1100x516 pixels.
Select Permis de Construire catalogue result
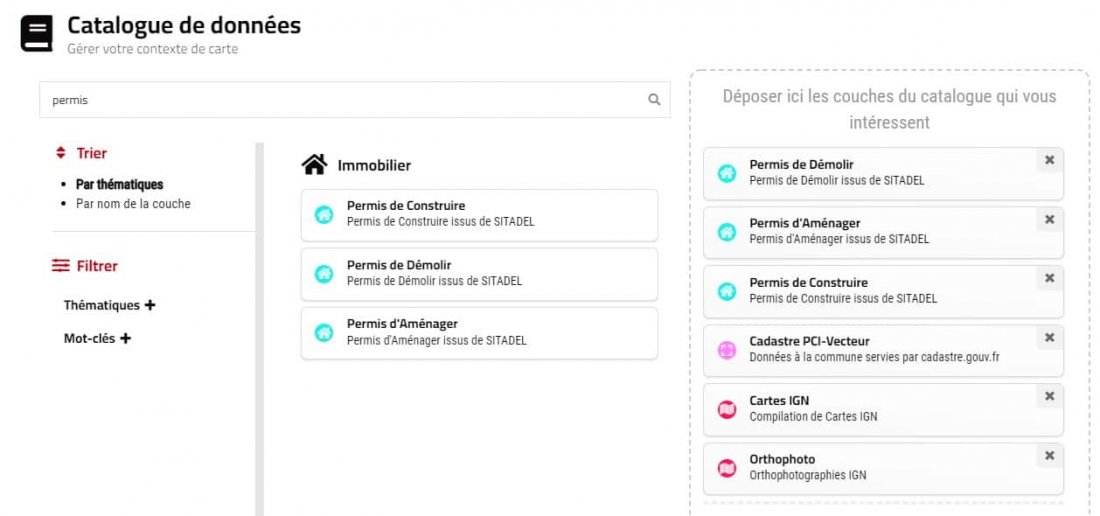tap(479, 214)
